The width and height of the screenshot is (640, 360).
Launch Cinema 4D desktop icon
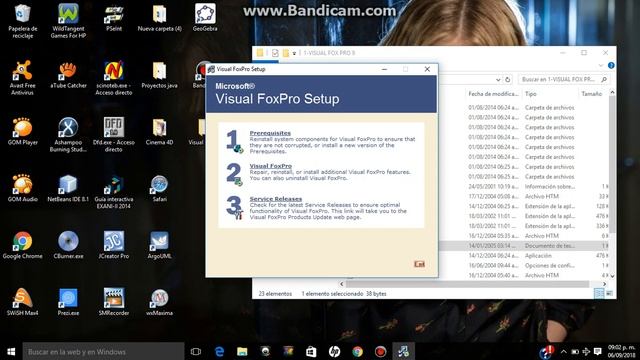point(159,132)
